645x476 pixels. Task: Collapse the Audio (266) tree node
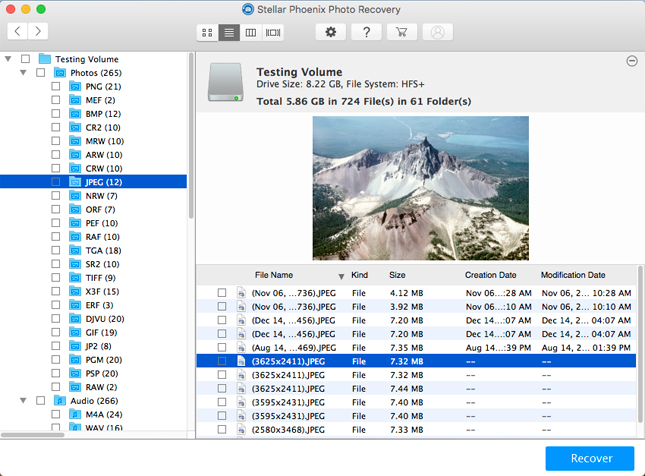click(x=23, y=401)
